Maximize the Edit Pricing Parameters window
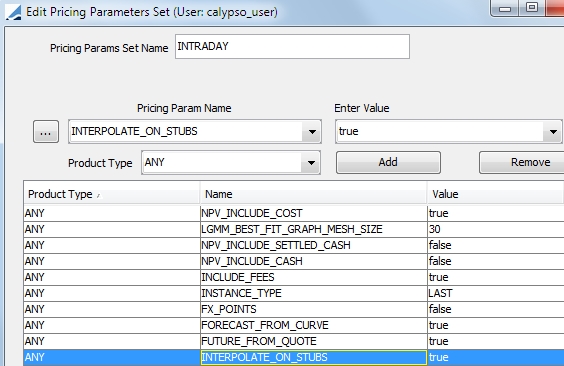Image resolution: width=564 pixels, height=366 pixels. 532,8
